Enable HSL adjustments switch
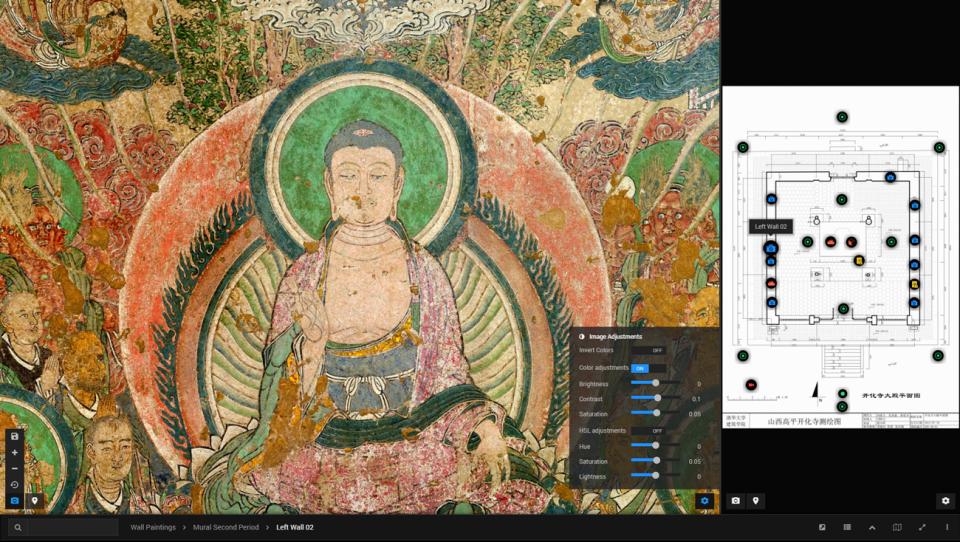The height and width of the screenshot is (542, 960). pyautogui.click(x=650, y=431)
